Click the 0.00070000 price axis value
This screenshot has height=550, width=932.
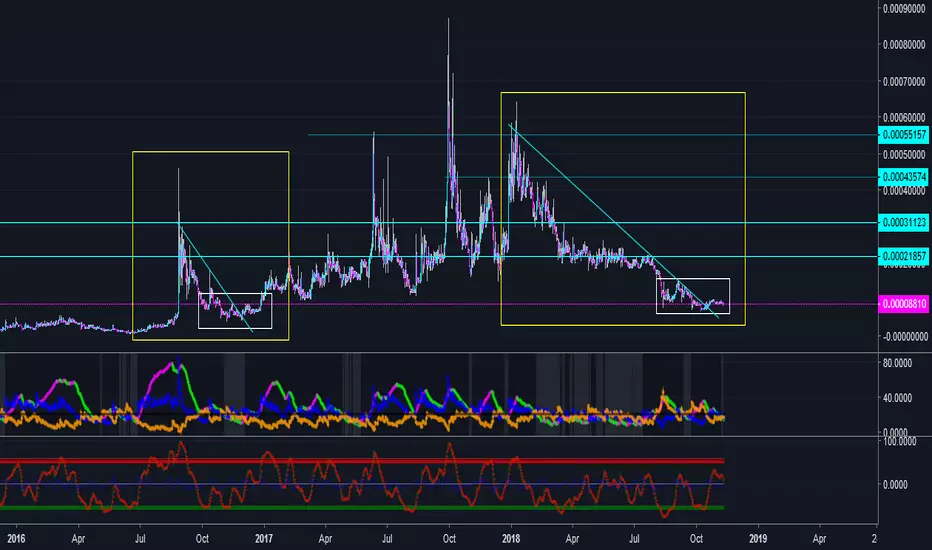coord(904,81)
